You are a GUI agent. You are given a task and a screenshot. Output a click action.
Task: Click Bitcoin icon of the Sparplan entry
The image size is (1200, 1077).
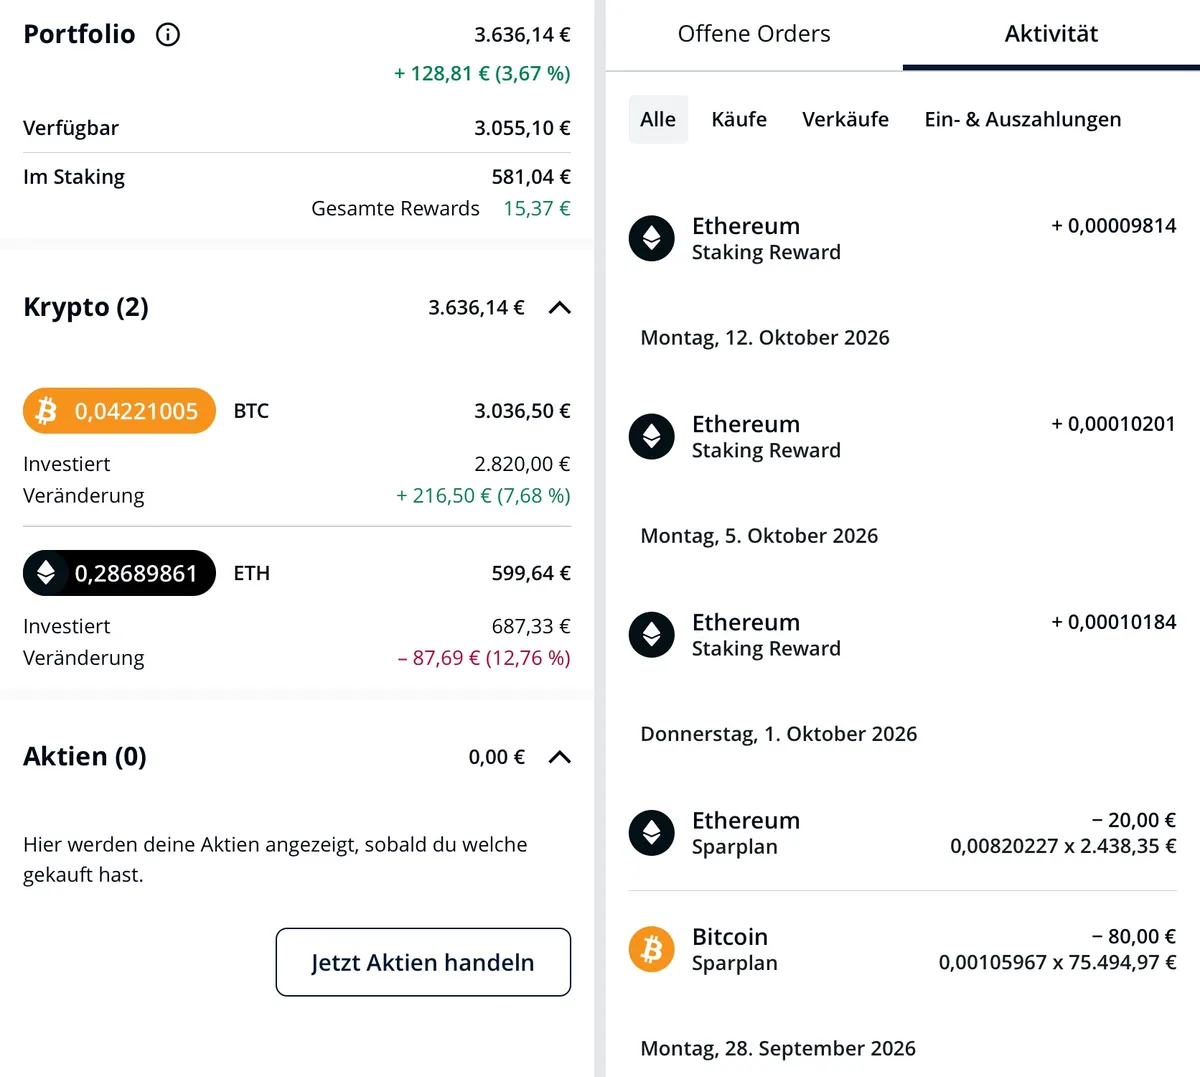652,949
